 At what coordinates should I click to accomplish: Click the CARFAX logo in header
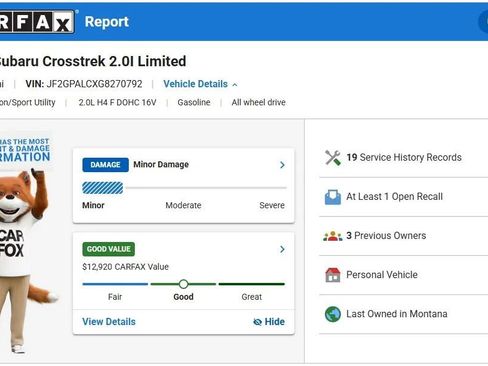click(37, 22)
